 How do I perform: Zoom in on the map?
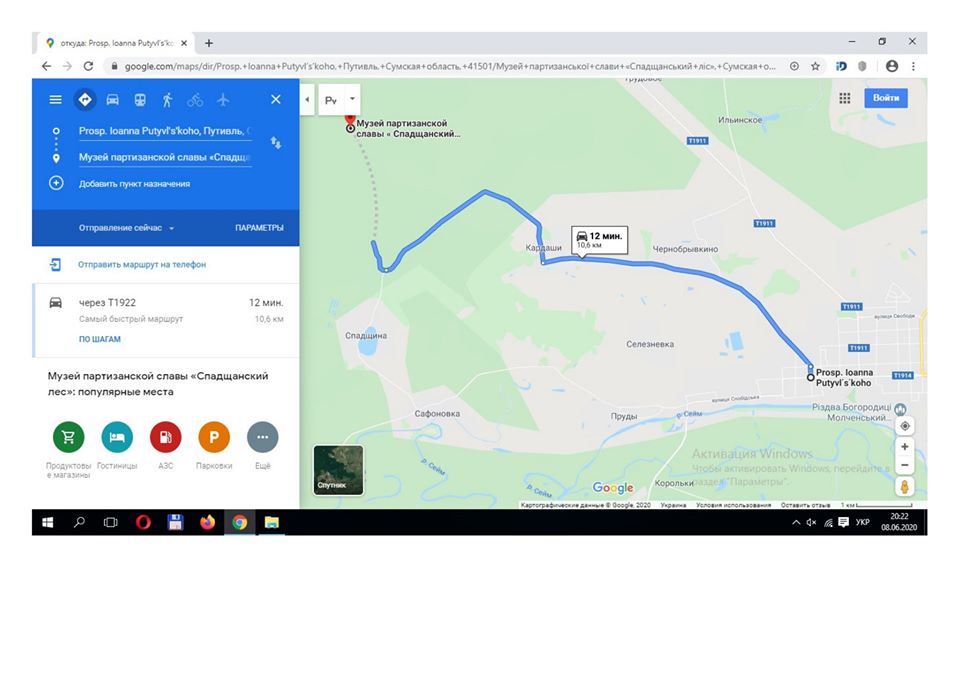coord(905,446)
